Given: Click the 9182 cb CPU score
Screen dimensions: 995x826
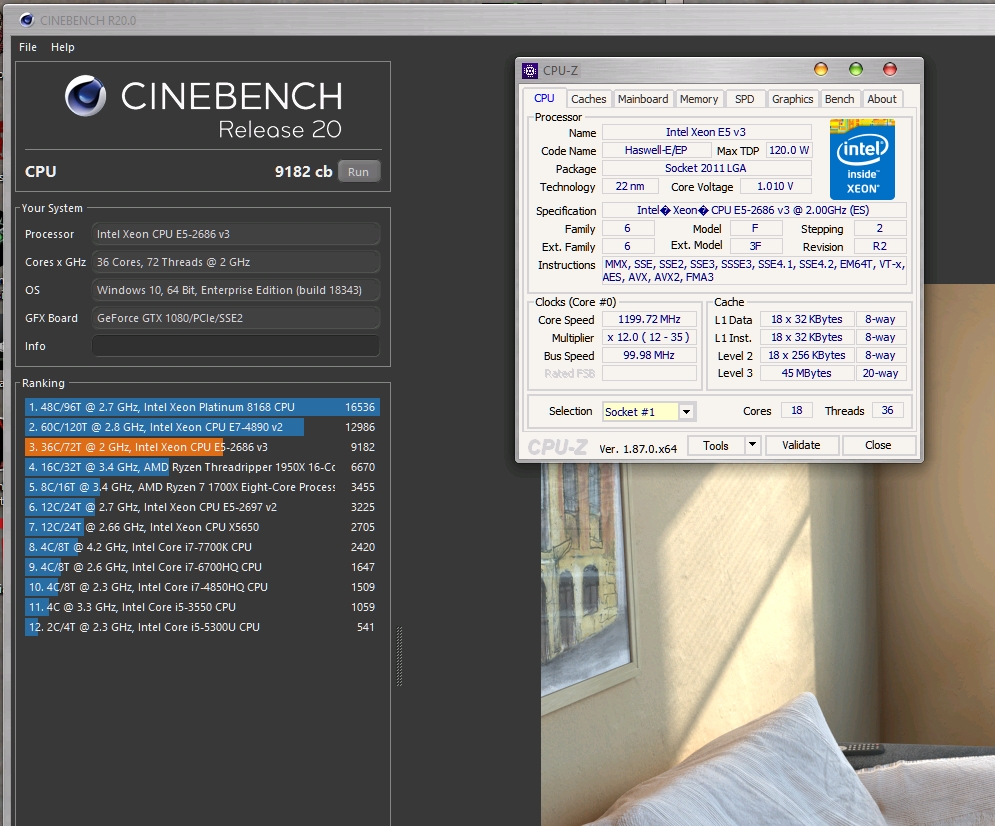Looking at the screenshot, I should tap(303, 172).
